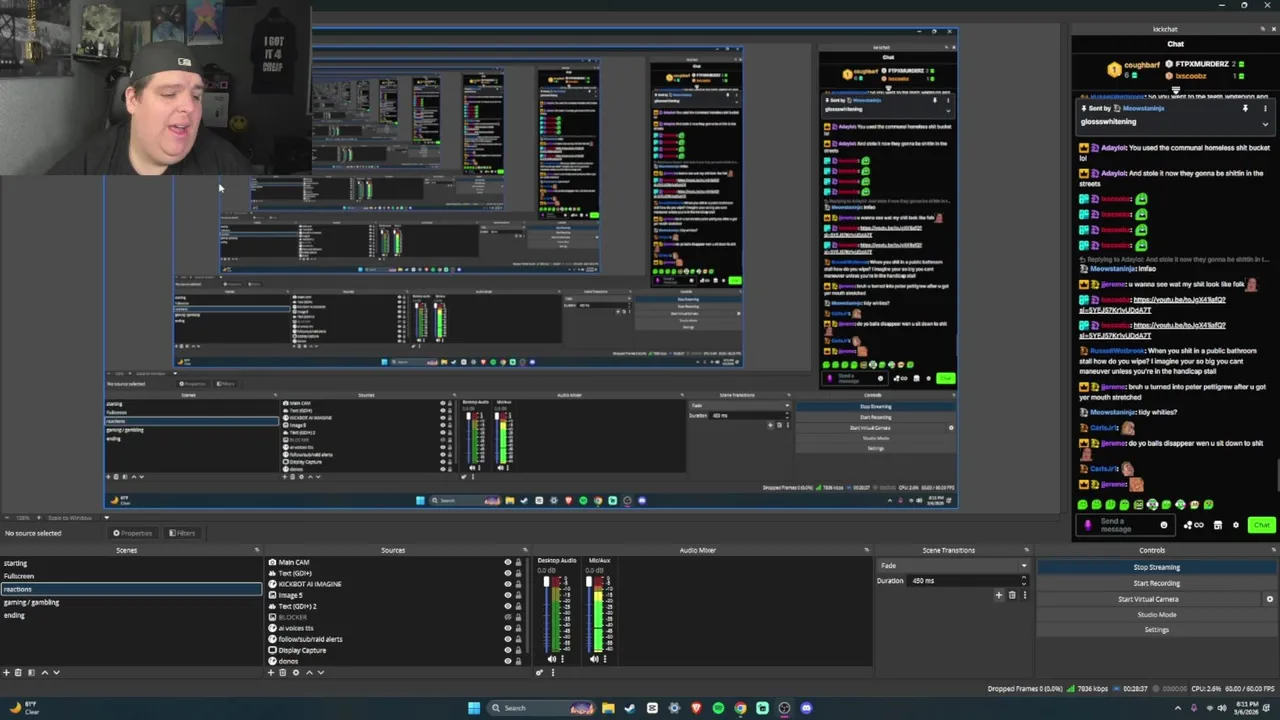Move scene up with arrow icon

44,672
